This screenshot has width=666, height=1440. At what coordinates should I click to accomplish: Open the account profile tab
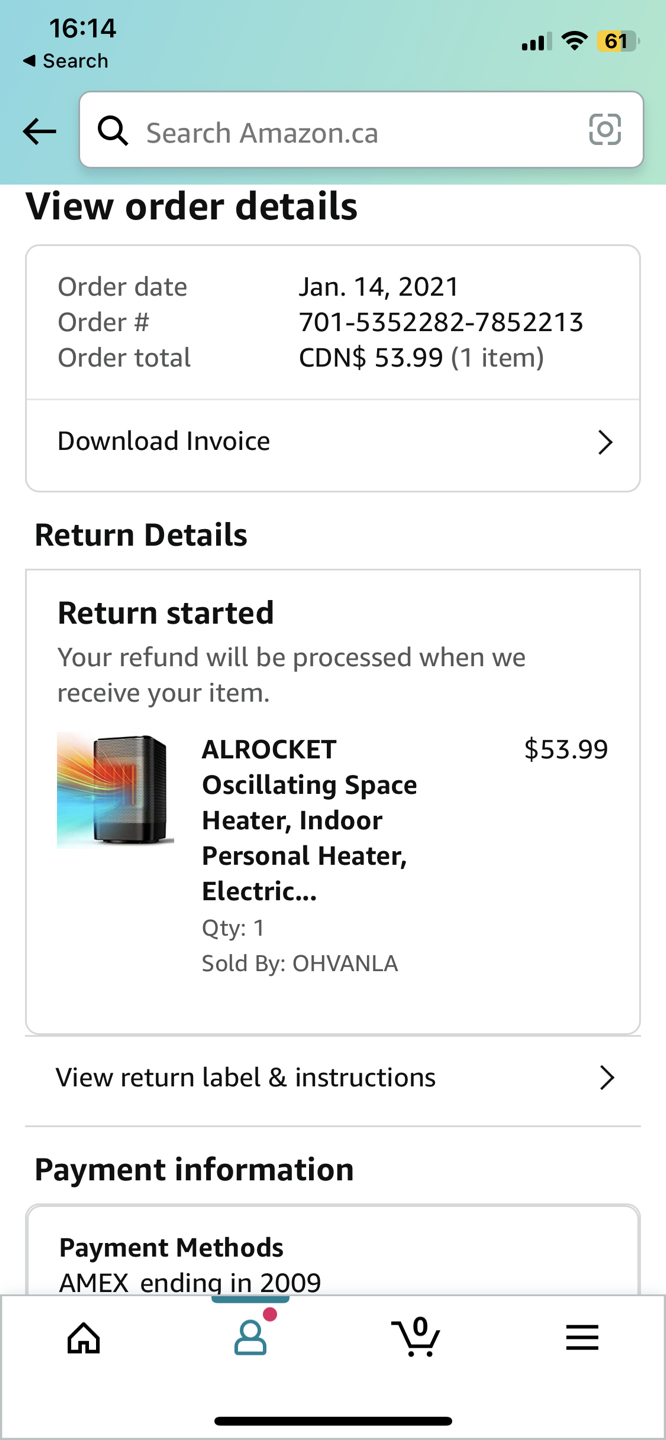(x=250, y=1337)
